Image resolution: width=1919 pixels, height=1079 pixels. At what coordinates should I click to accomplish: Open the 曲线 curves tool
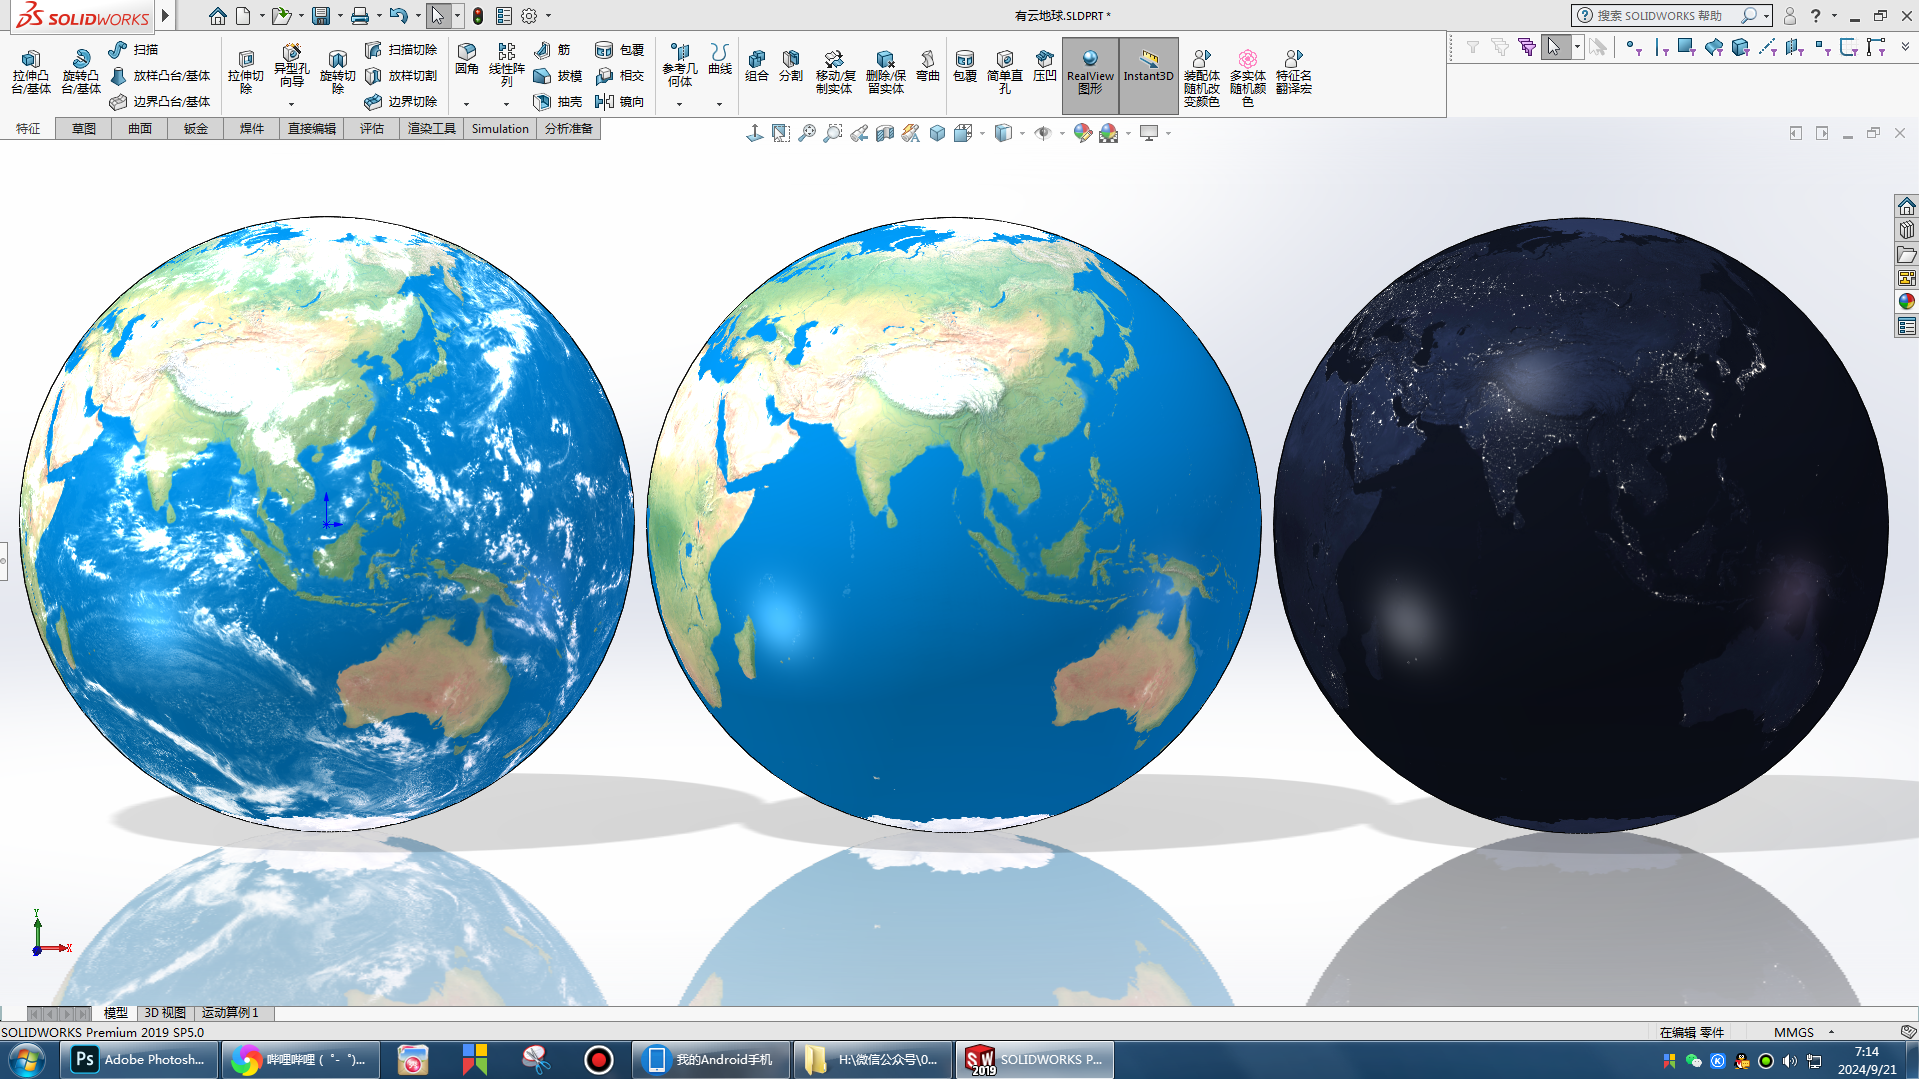point(720,59)
